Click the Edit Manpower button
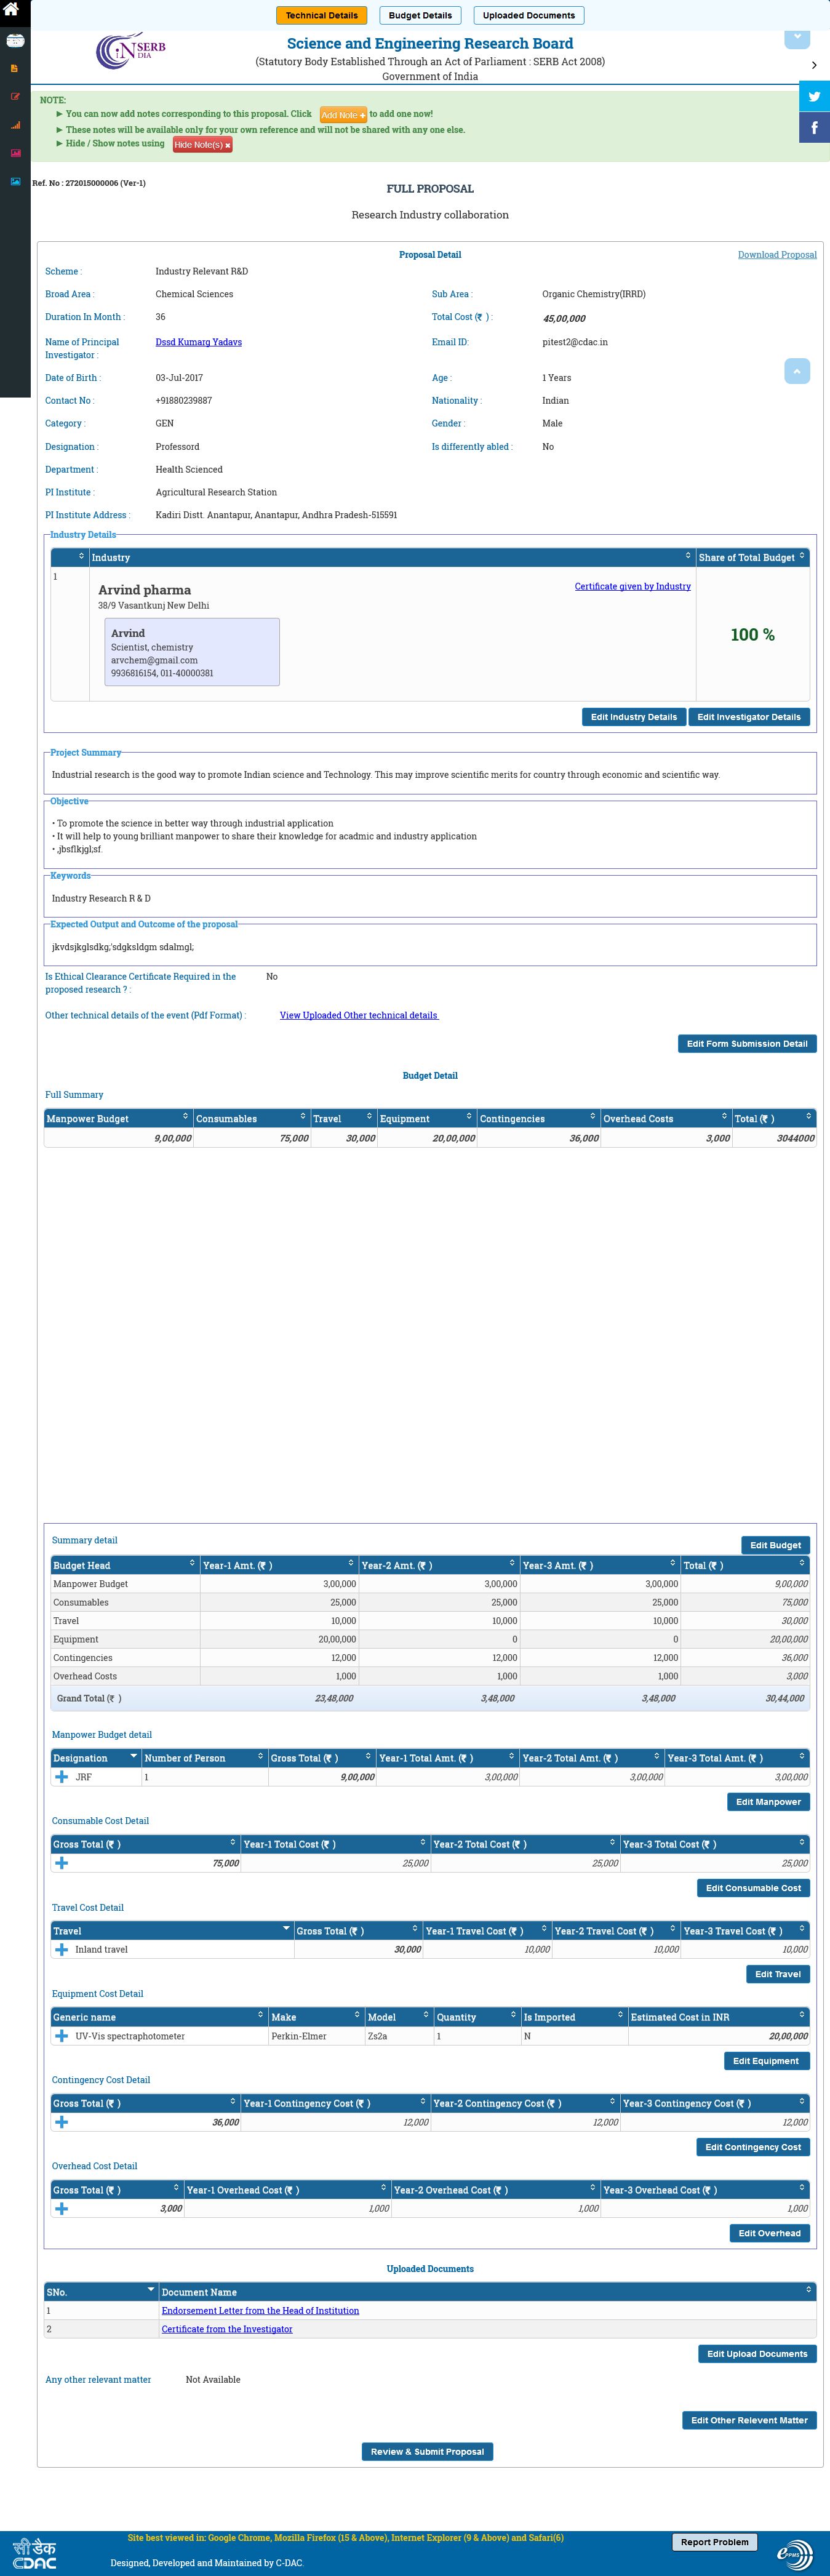The width and height of the screenshot is (830, 2576). [x=768, y=1802]
